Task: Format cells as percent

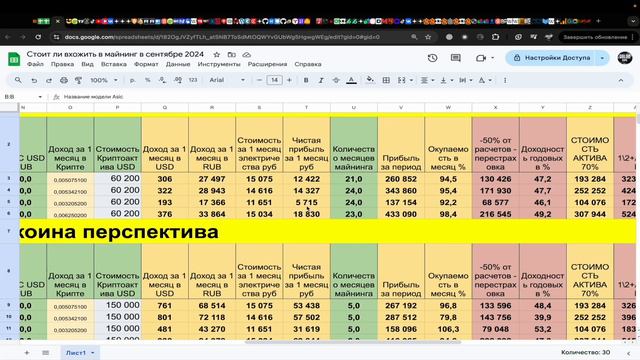Action: point(147,80)
